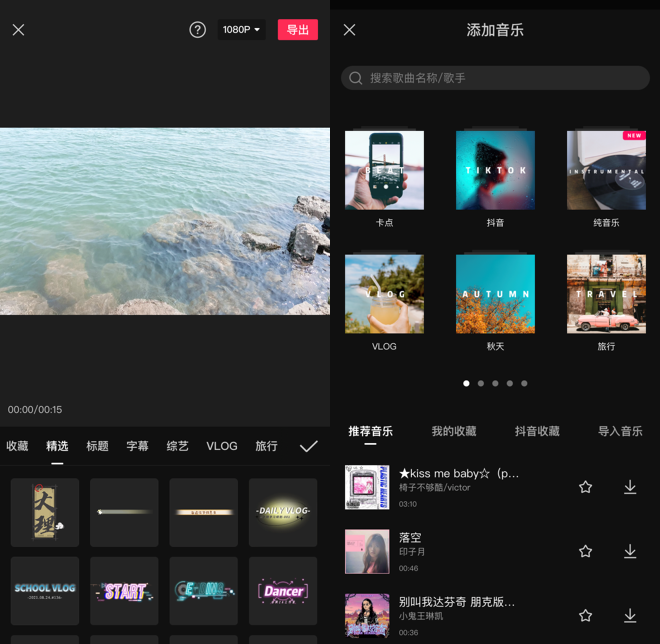The image size is (660, 644).
Task: Select the grey line bar text template
Action: pyautogui.click(x=124, y=513)
